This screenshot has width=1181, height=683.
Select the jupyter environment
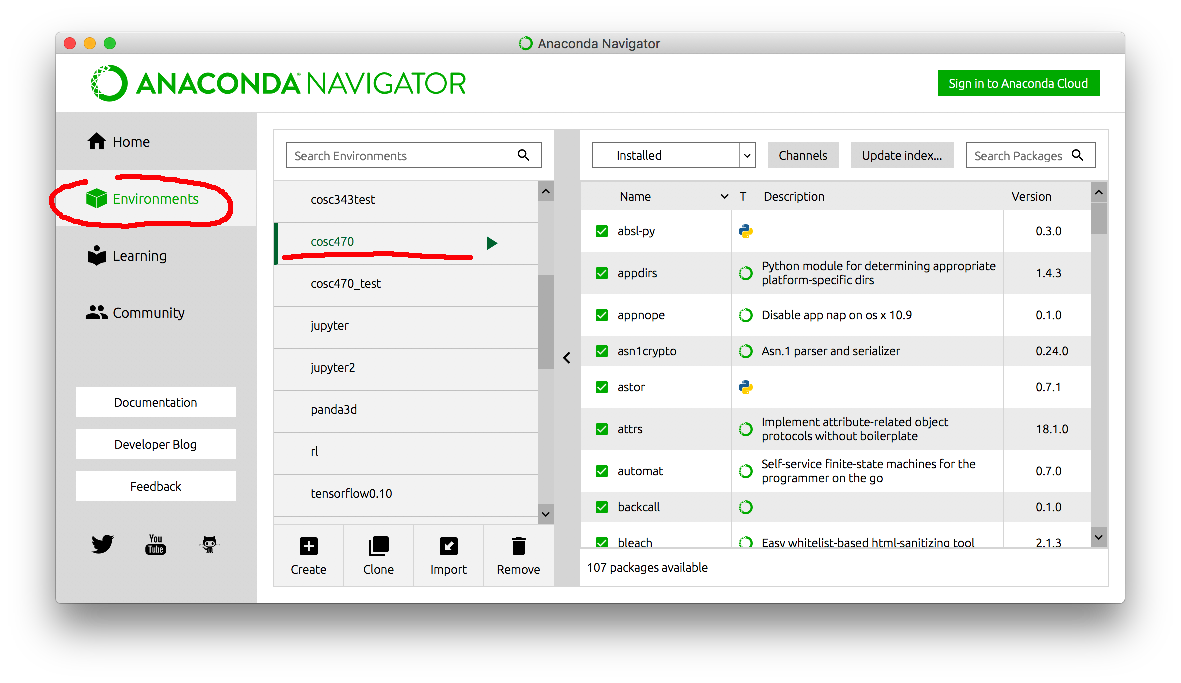click(x=406, y=326)
